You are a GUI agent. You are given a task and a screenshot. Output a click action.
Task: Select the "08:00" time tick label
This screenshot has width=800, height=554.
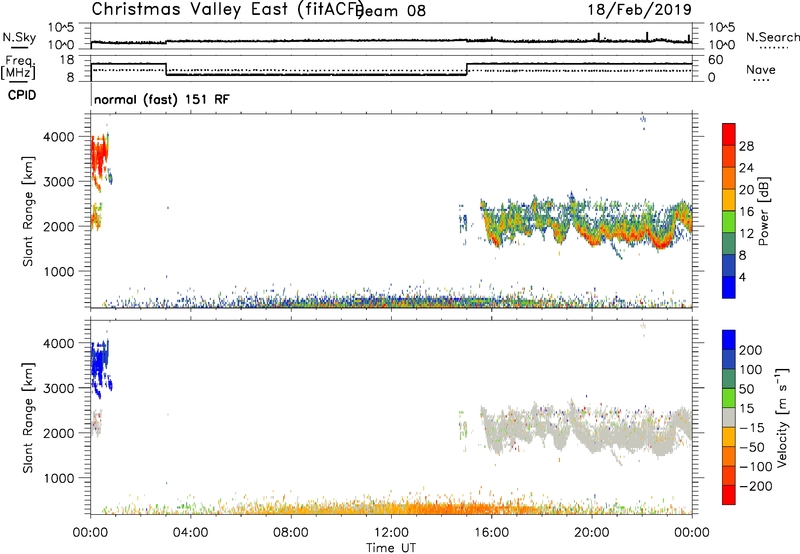(x=291, y=533)
